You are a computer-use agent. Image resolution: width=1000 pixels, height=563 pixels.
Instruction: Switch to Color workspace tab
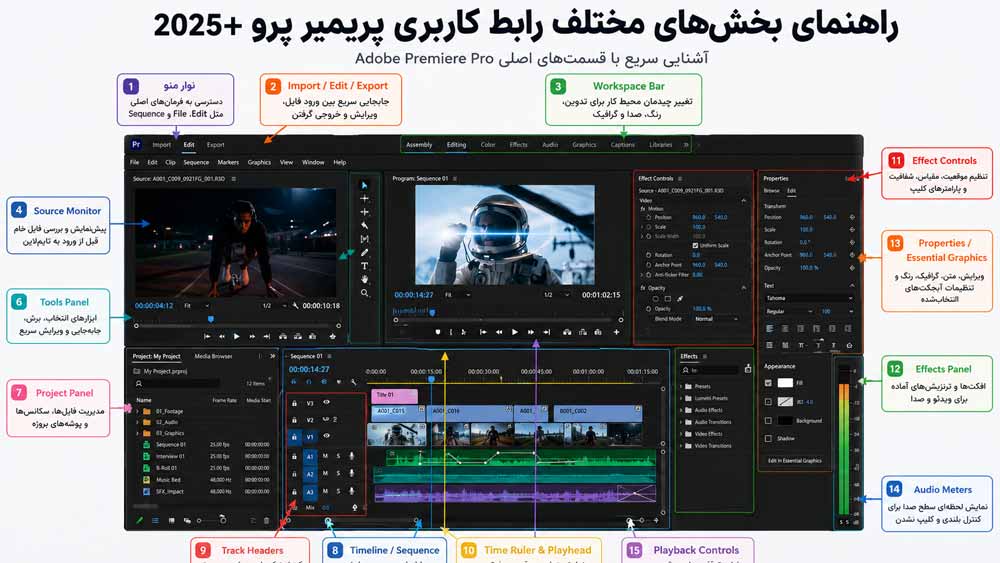point(488,145)
